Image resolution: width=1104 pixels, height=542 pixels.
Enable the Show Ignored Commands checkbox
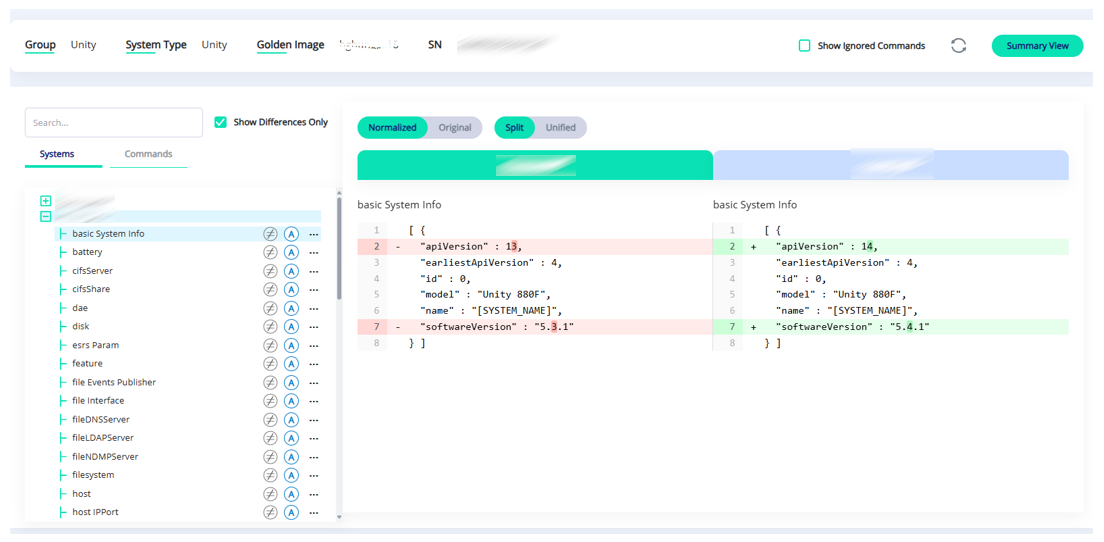(x=804, y=46)
